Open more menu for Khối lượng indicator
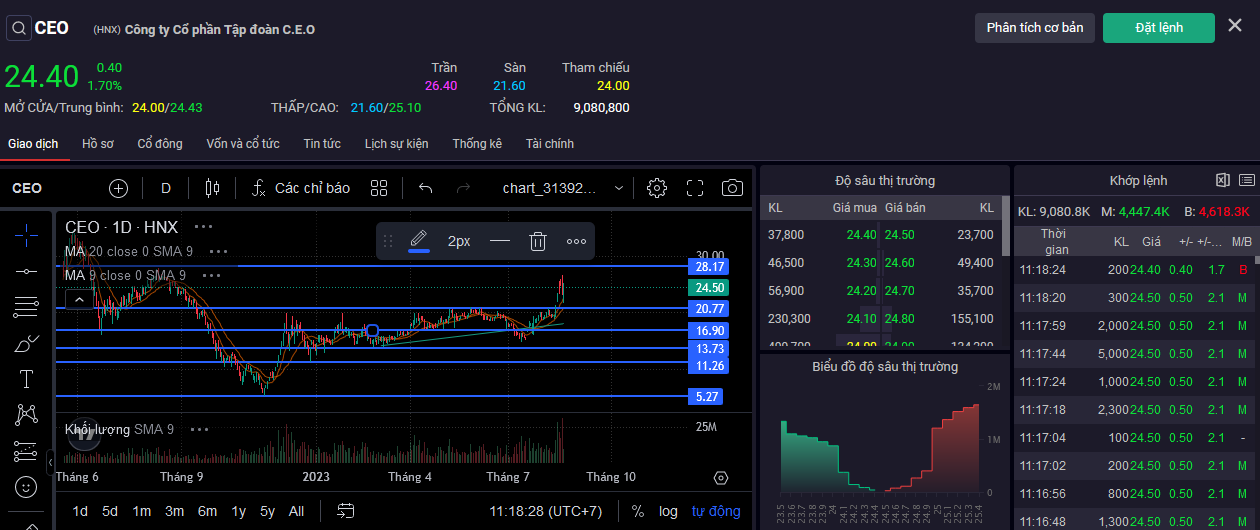Screen dimensions: 1260x530 click(198, 429)
